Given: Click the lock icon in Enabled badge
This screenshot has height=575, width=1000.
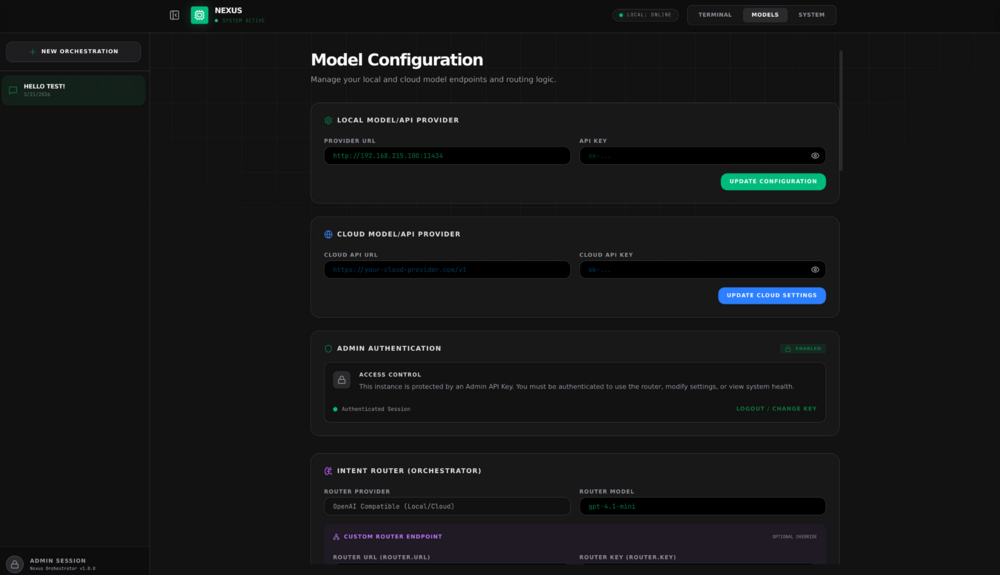Looking at the screenshot, I should pos(788,349).
